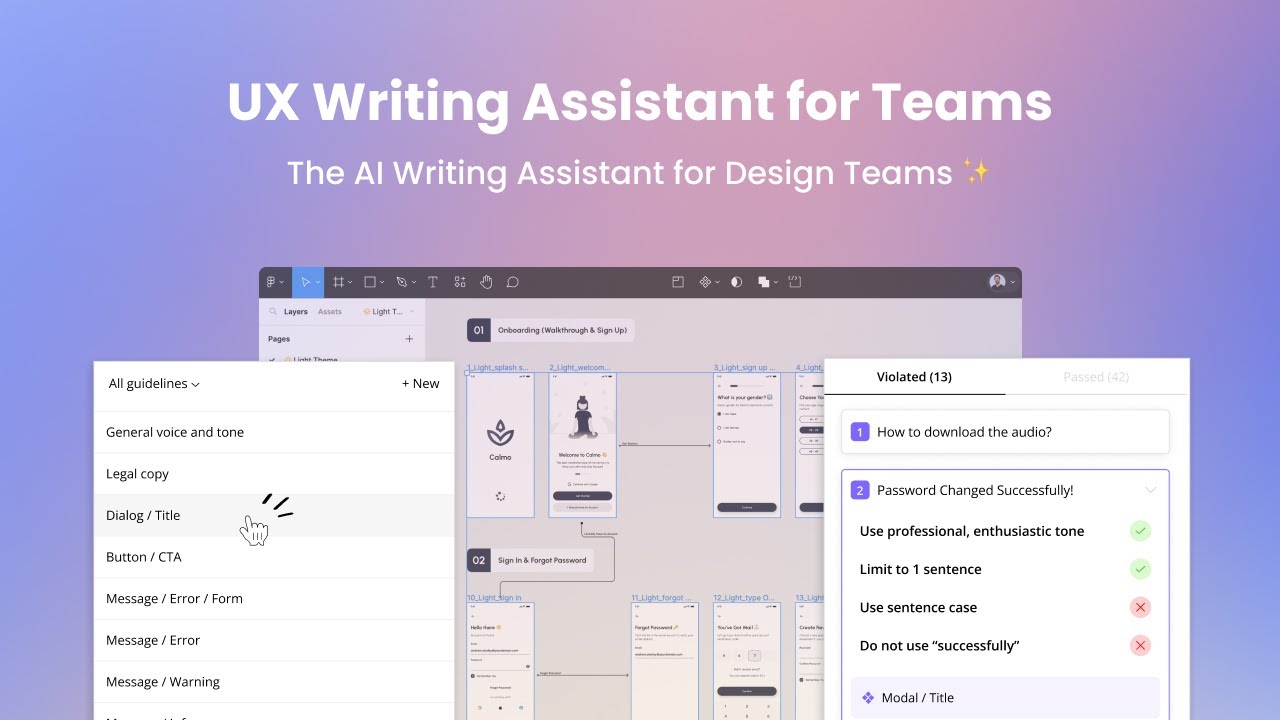The height and width of the screenshot is (720, 1280).
Task: Click Use professional, enthusiastic tone text
Action: (971, 532)
